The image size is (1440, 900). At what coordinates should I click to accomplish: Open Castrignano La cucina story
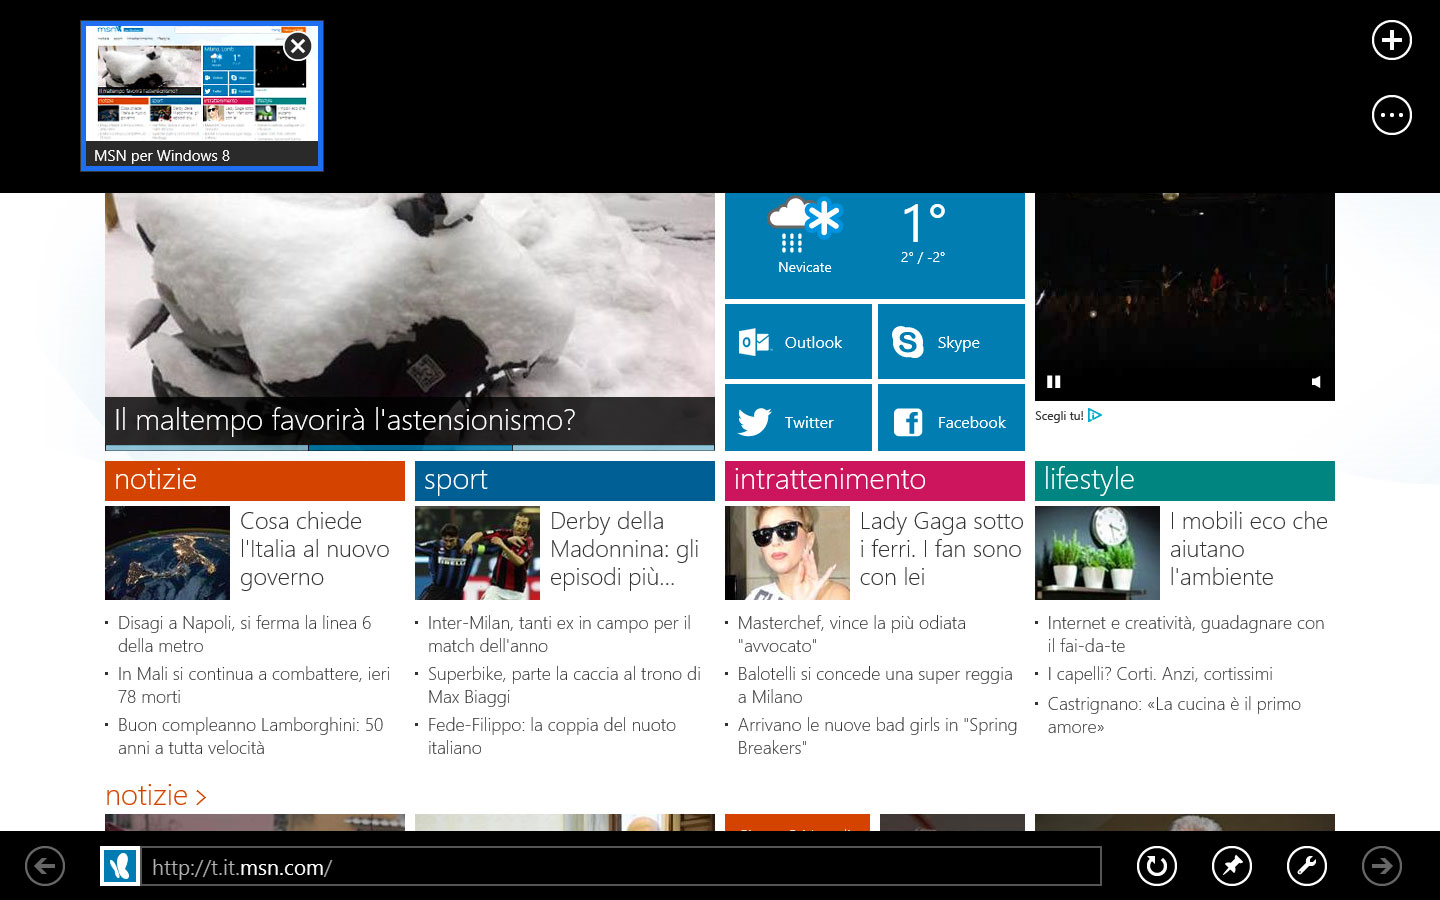(1174, 715)
